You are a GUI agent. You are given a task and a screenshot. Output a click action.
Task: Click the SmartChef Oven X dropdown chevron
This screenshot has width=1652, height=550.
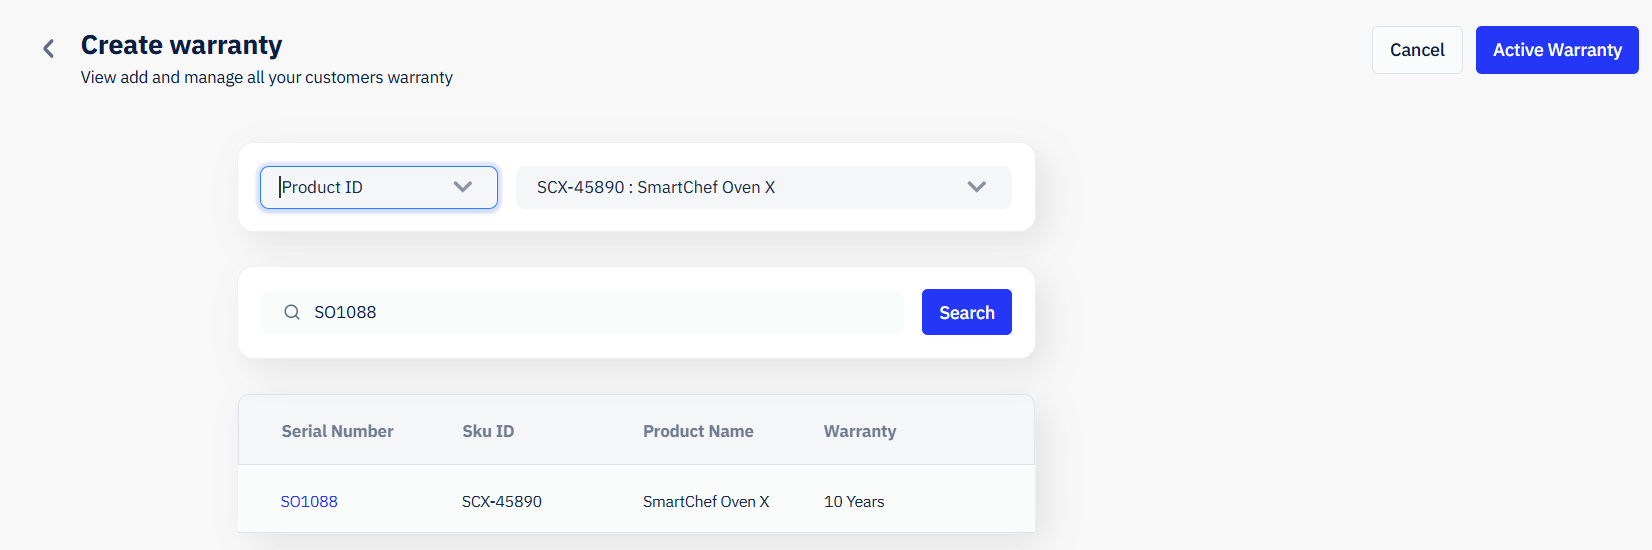click(977, 187)
